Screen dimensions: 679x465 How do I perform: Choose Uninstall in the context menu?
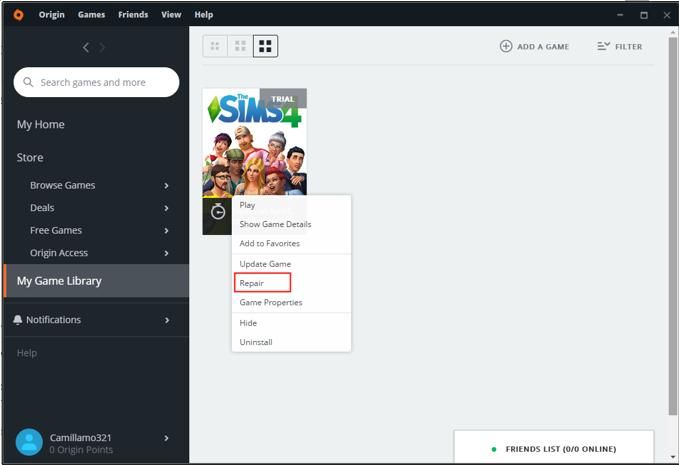256,342
